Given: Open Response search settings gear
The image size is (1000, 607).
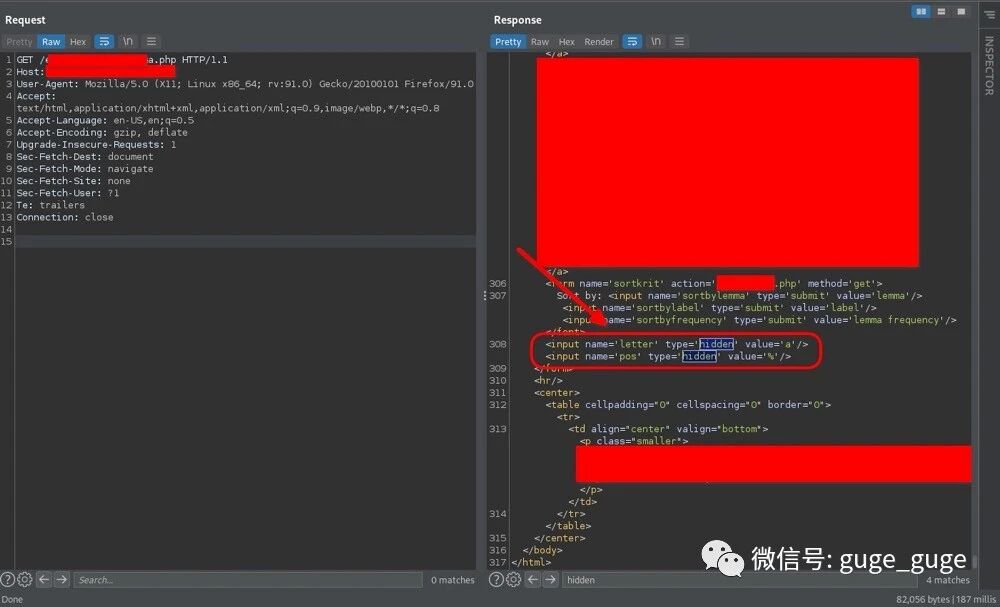Looking at the screenshot, I should click(513, 580).
